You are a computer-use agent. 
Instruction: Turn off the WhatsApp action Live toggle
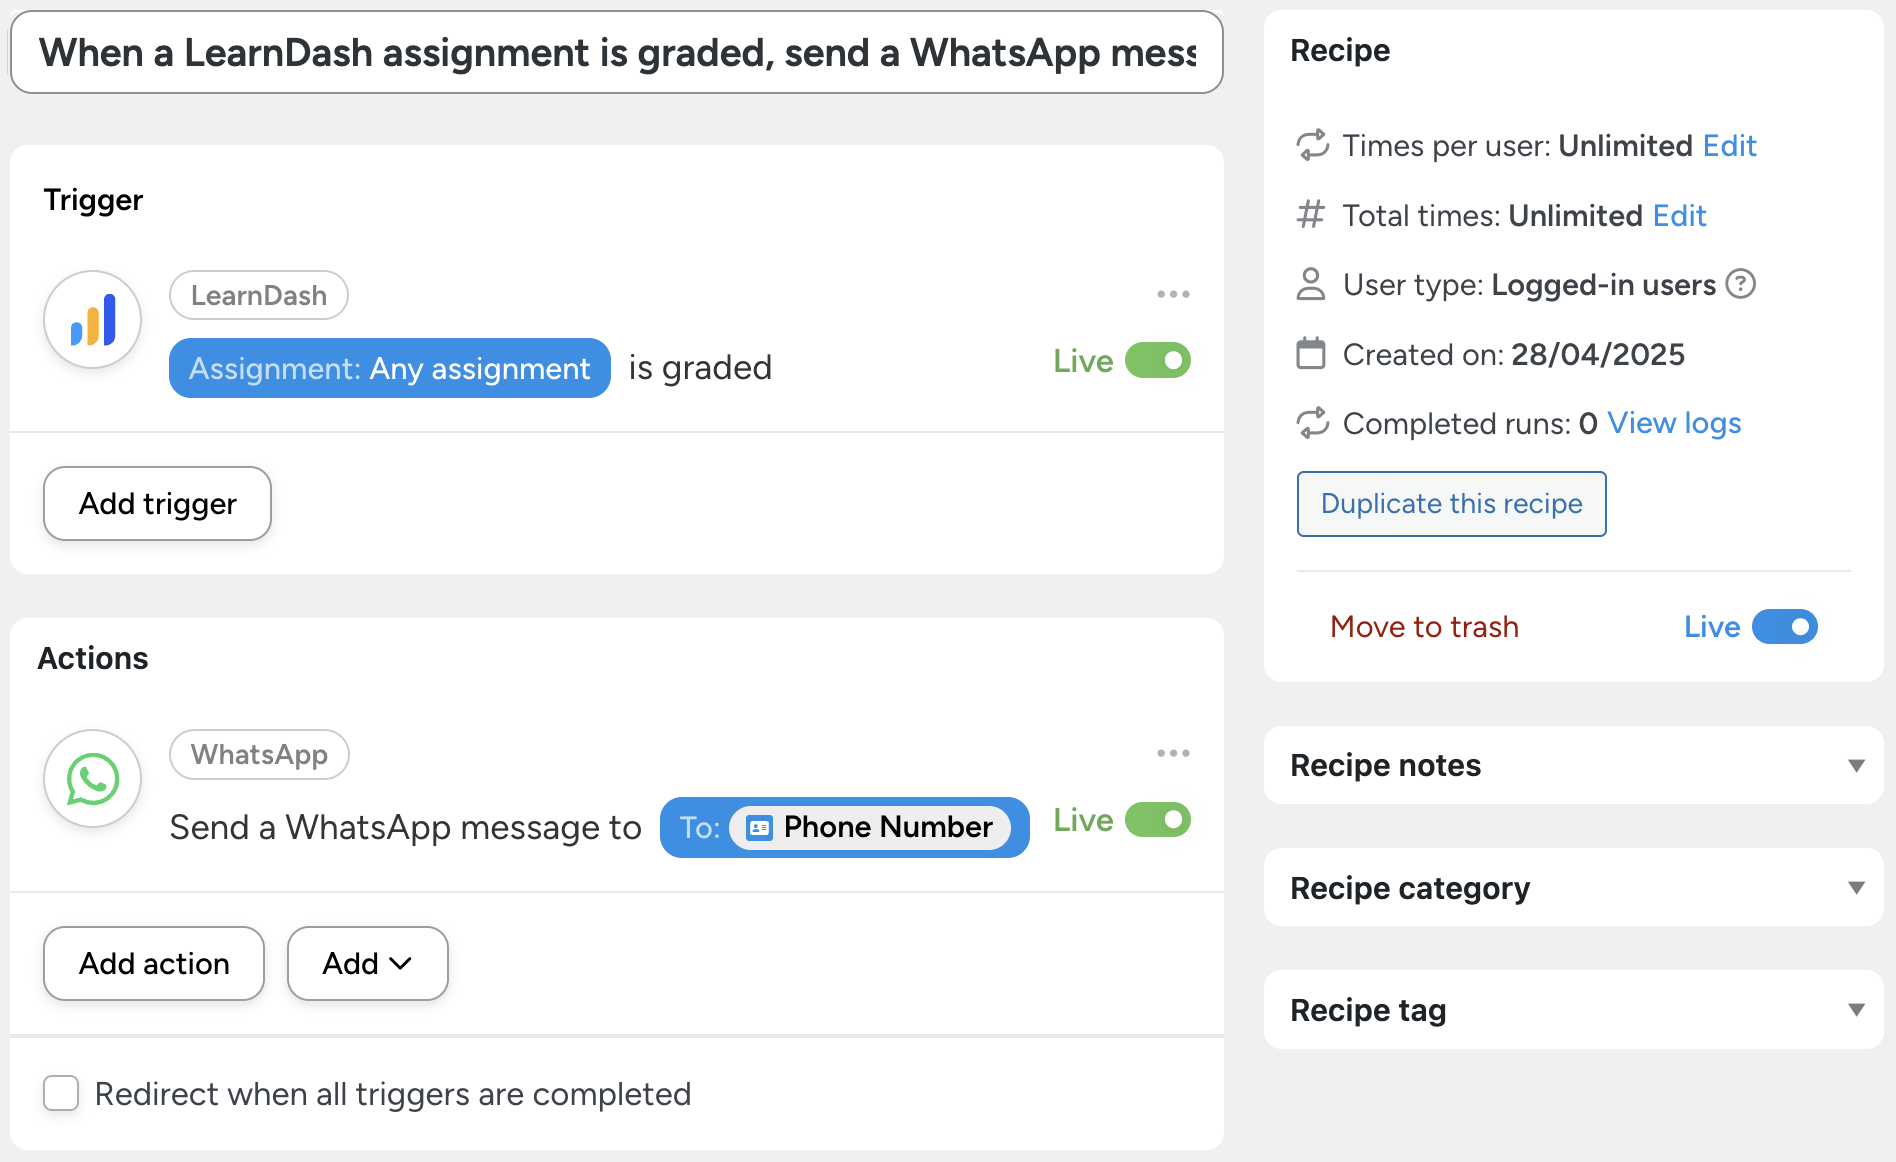1158,820
